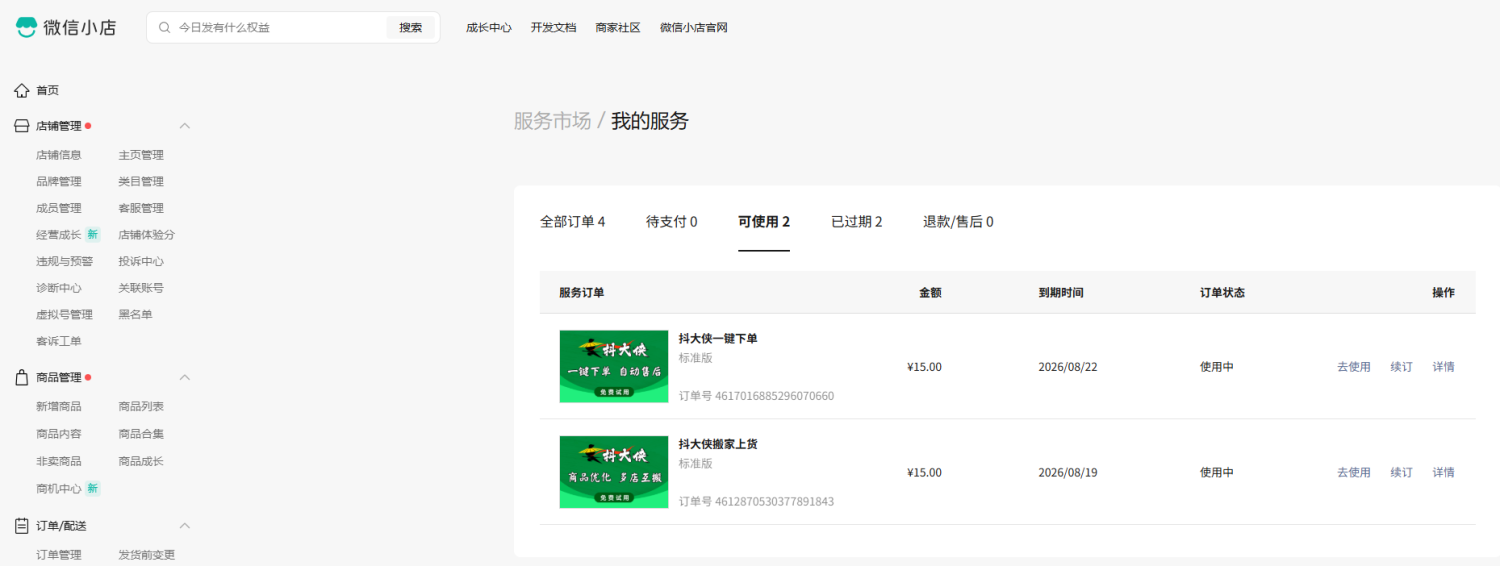
Task: Open 经营成长 in the sidebar
Action: click(59, 235)
